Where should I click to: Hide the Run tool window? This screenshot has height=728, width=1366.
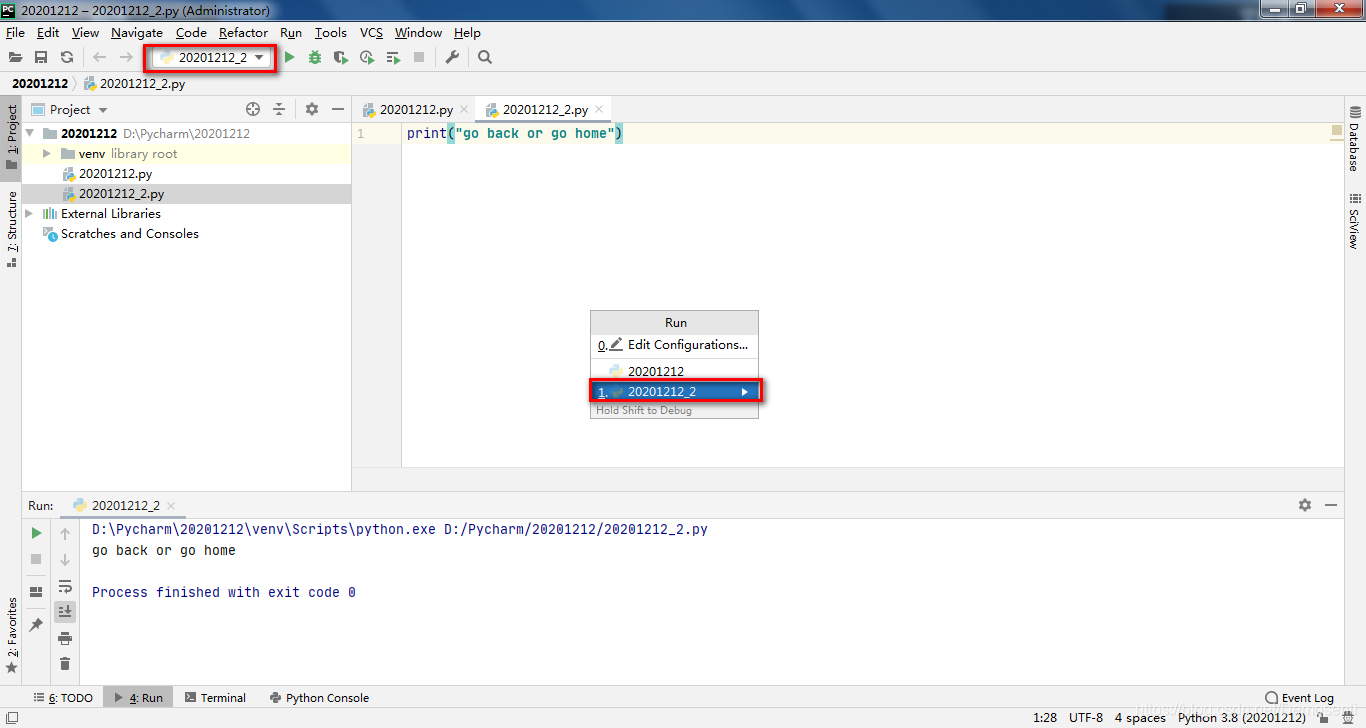pos(1331,505)
